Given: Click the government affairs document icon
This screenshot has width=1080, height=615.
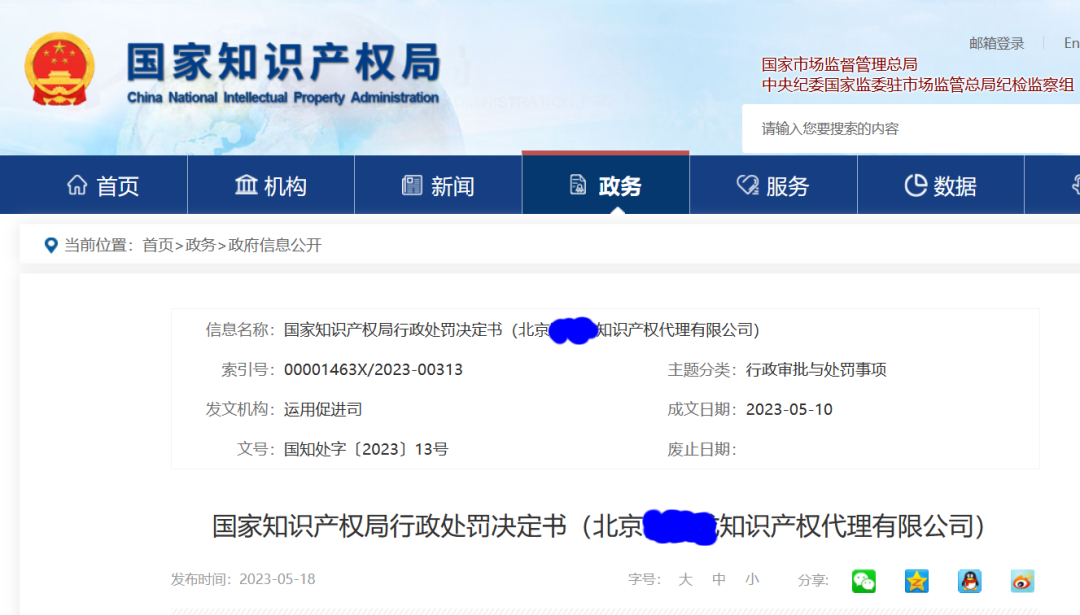Looking at the screenshot, I should click(578, 185).
